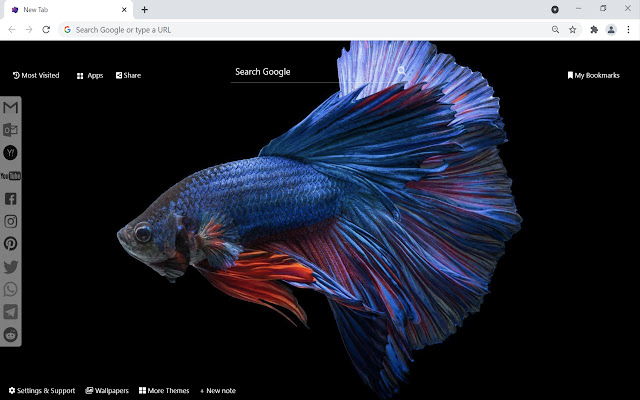
Task: Add a New note
Action: (218, 391)
